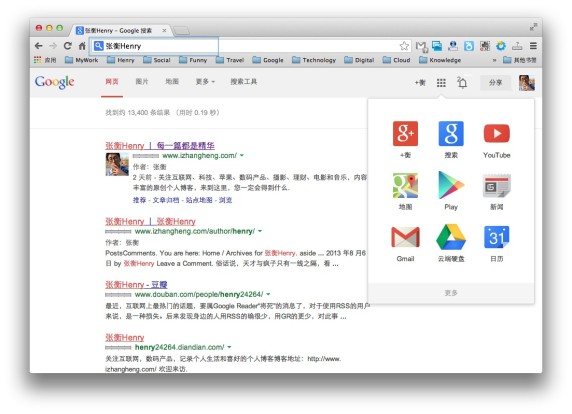Open the Henry bookmark folder
572x414 pixels.
(121, 60)
